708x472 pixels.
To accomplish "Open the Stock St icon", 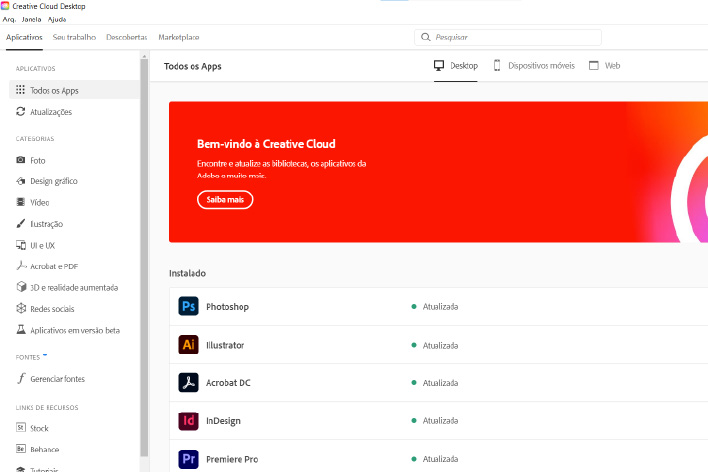I will point(21,427).
